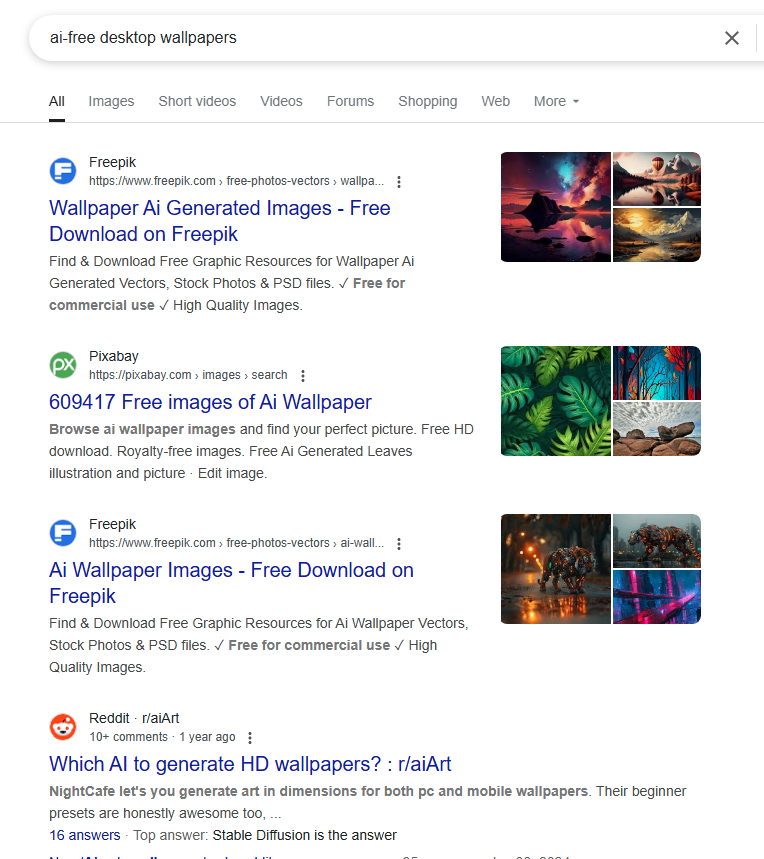
Task: Click the freepik.com URL ending in wallpa...
Action: [x=237, y=181]
